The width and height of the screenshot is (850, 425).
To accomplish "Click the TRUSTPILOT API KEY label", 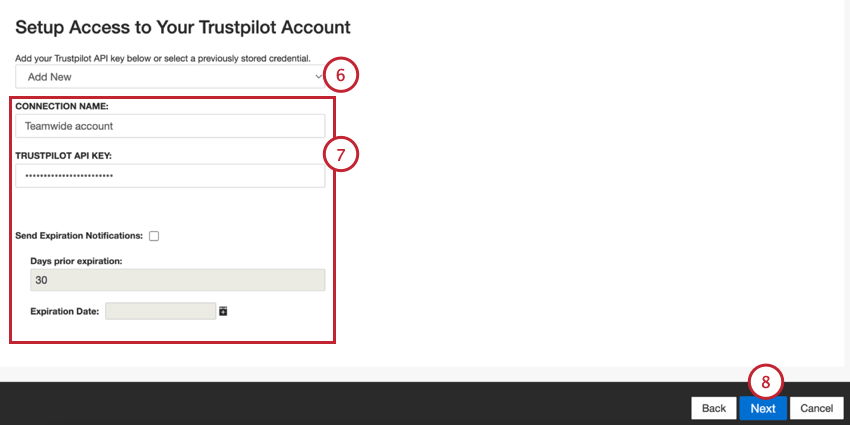I will [x=63, y=156].
